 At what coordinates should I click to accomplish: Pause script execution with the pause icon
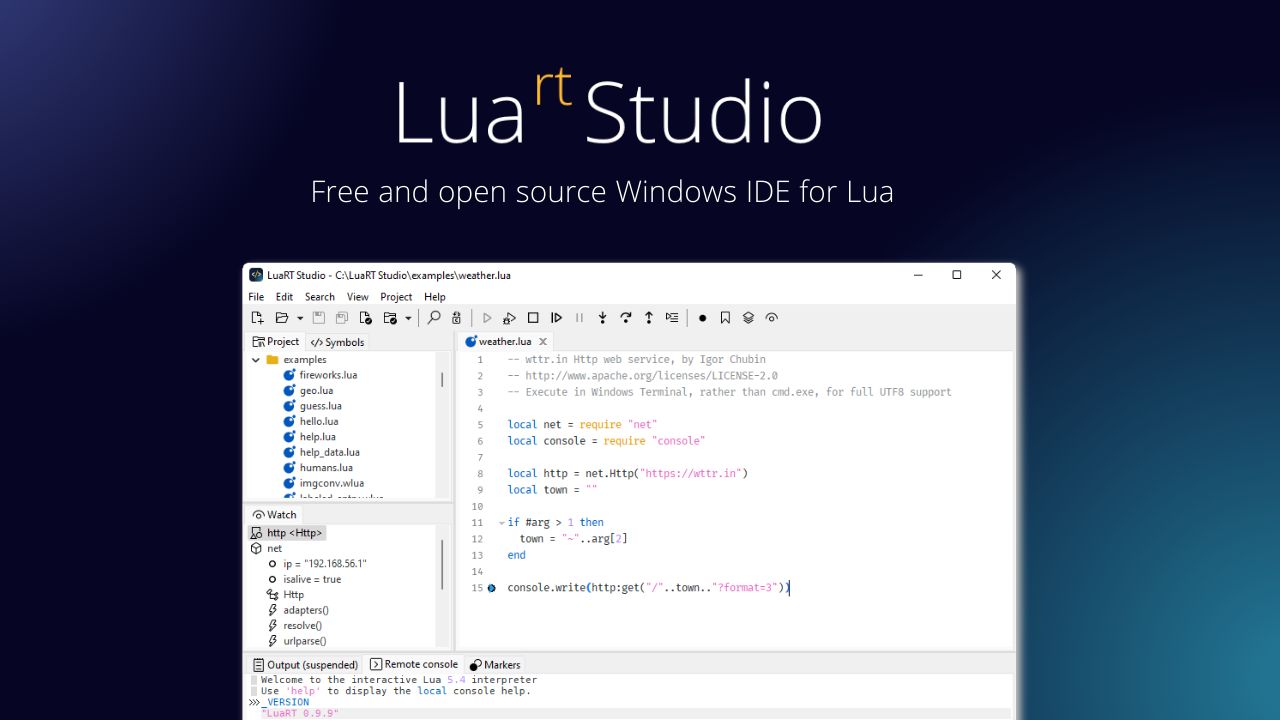(x=578, y=317)
